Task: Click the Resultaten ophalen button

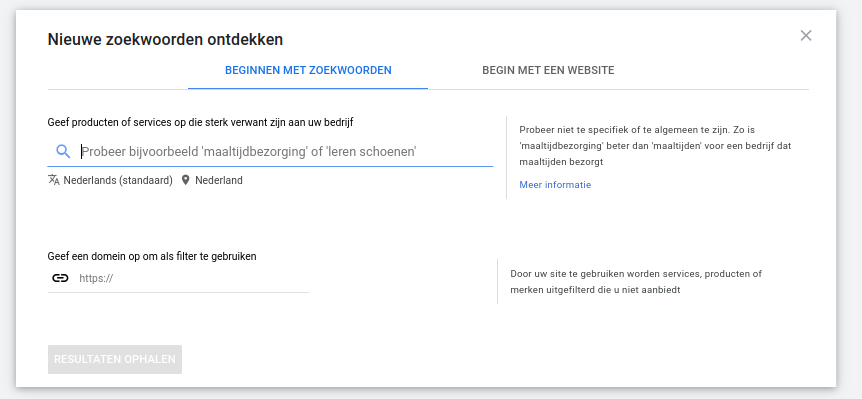Action: pyautogui.click(x=115, y=359)
